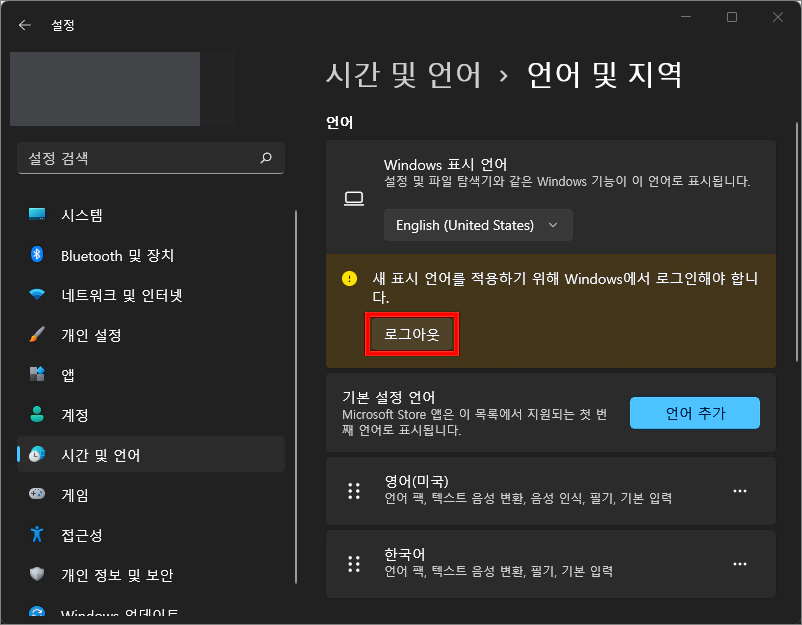Click the 설정 검색 search field
This screenshot has height=625, width=802.
click(x=151, y=158)
